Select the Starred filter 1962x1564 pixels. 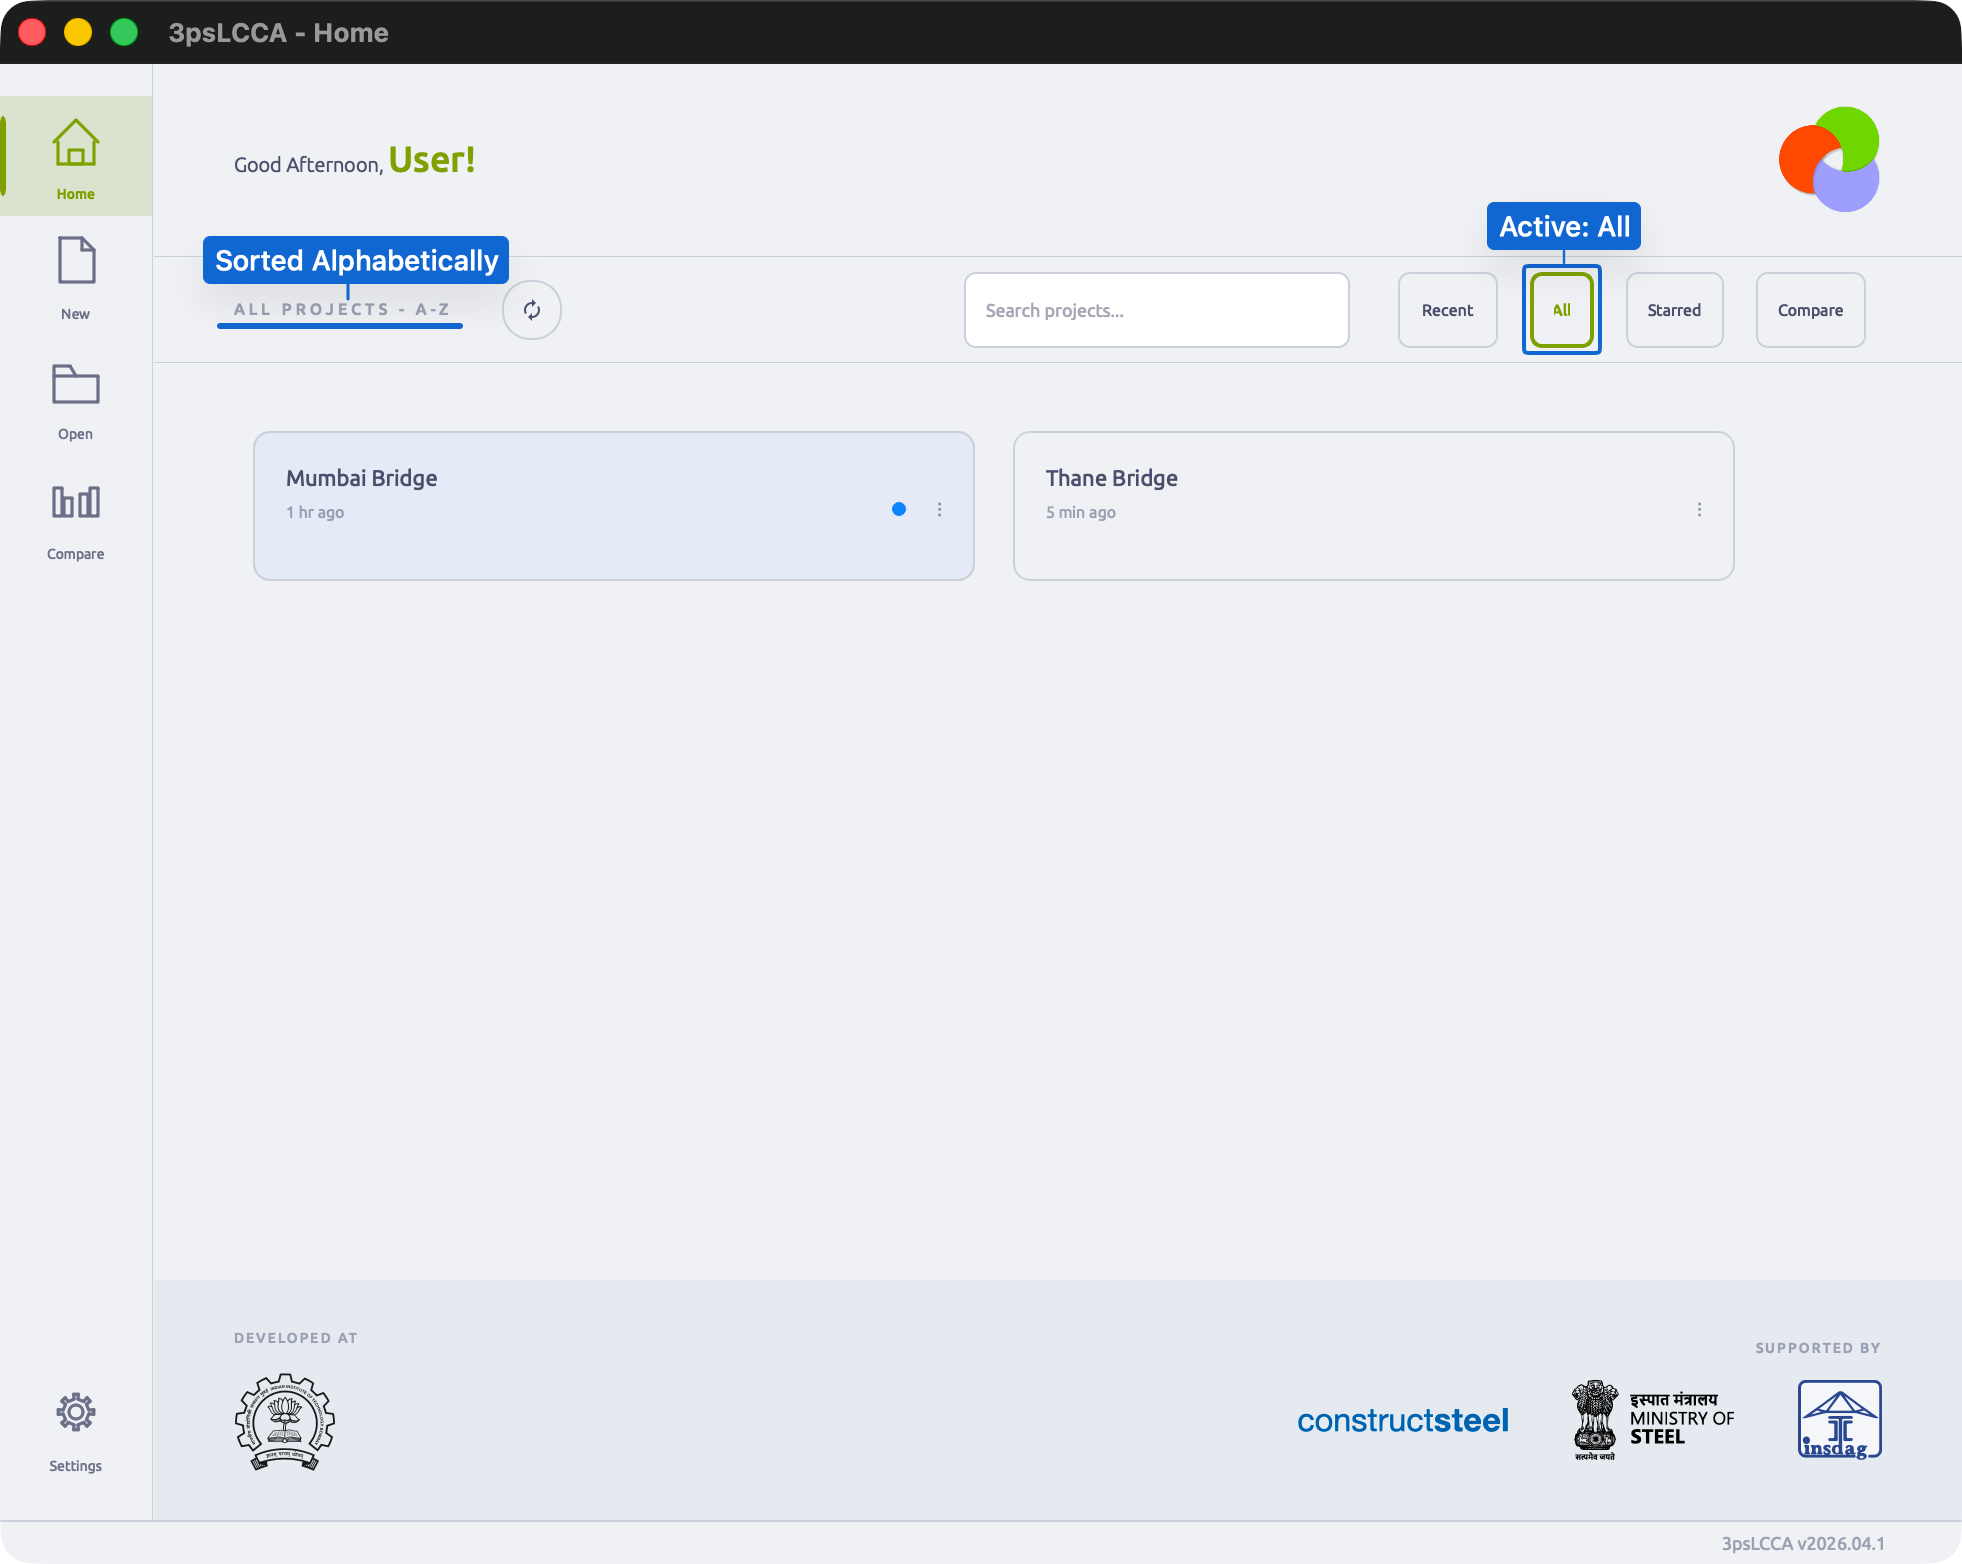[1675, 310]
